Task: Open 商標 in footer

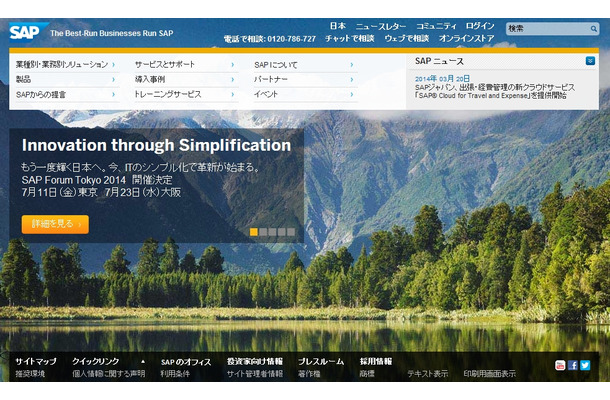Action: (367, 374)
